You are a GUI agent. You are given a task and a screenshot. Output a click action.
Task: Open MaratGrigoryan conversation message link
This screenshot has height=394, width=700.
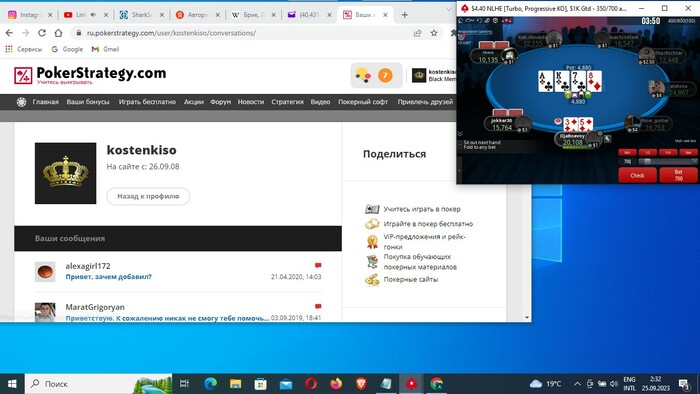167,318
